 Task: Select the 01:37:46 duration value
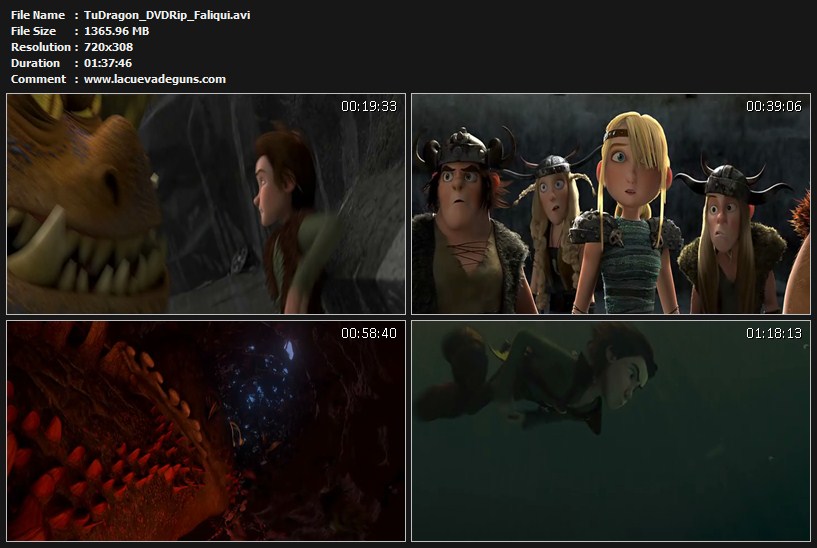tap(109, 63)
